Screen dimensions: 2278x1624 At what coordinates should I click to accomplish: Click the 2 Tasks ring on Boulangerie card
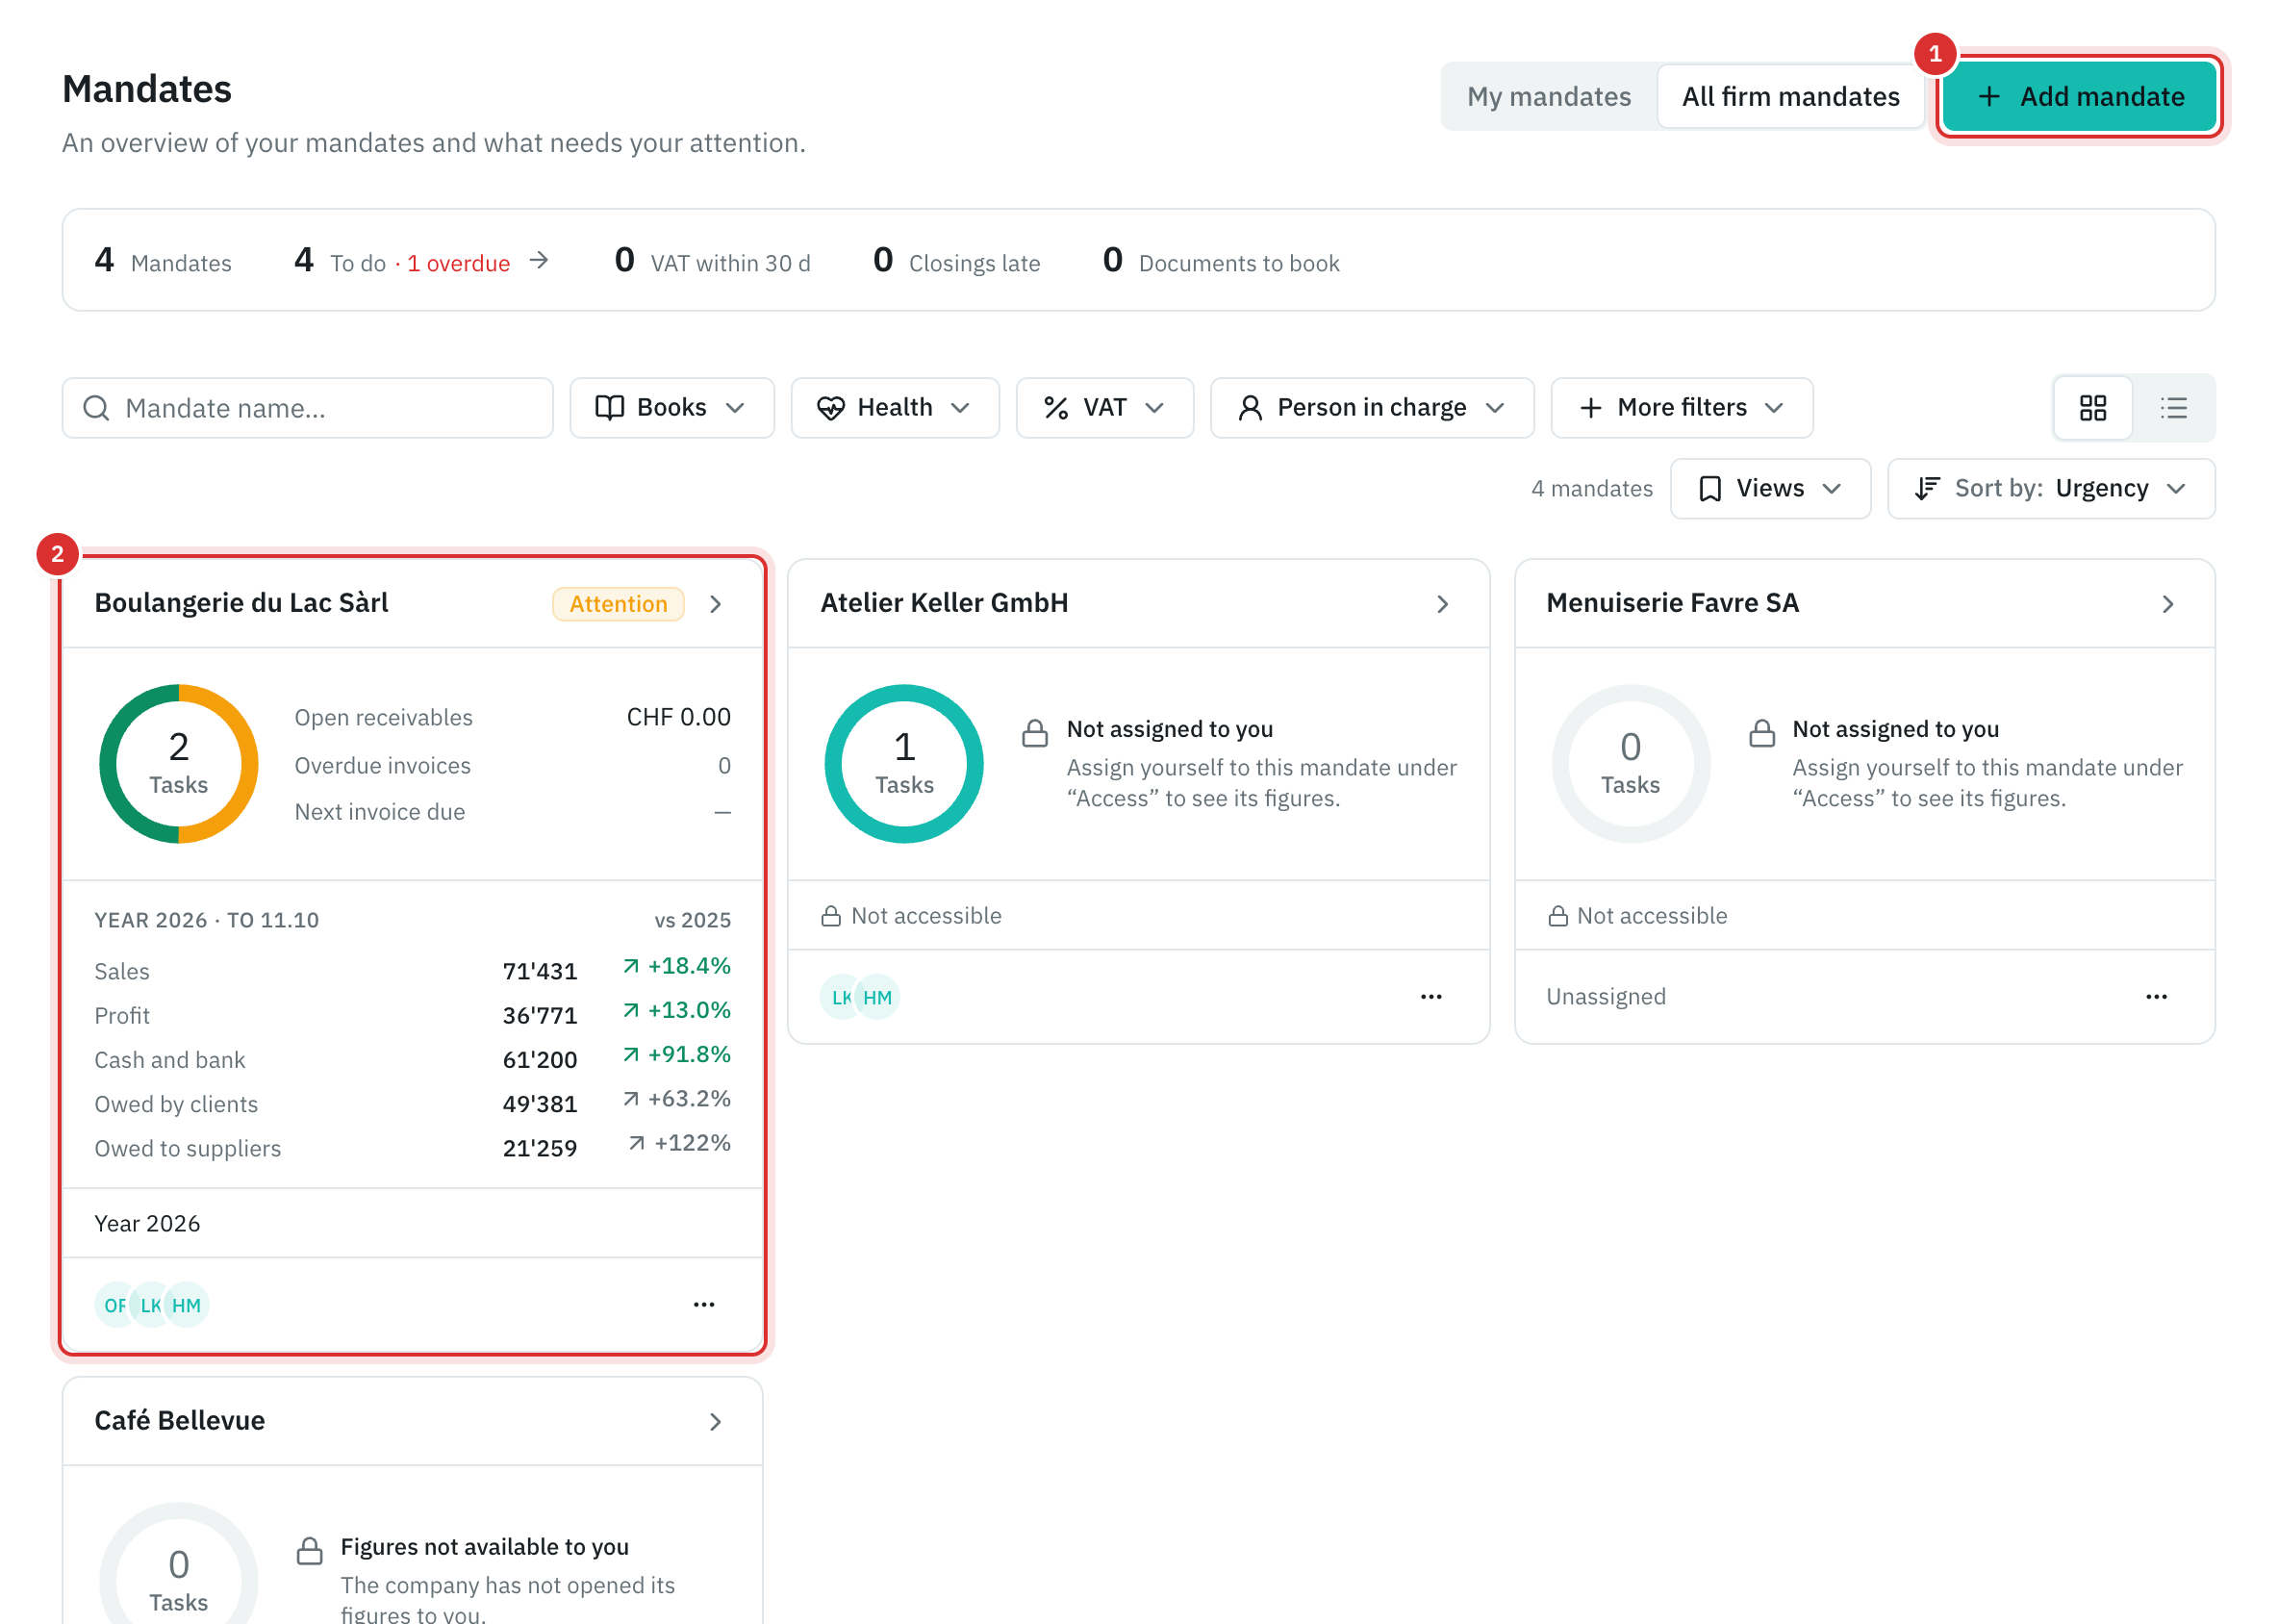(x=179, y=764)
